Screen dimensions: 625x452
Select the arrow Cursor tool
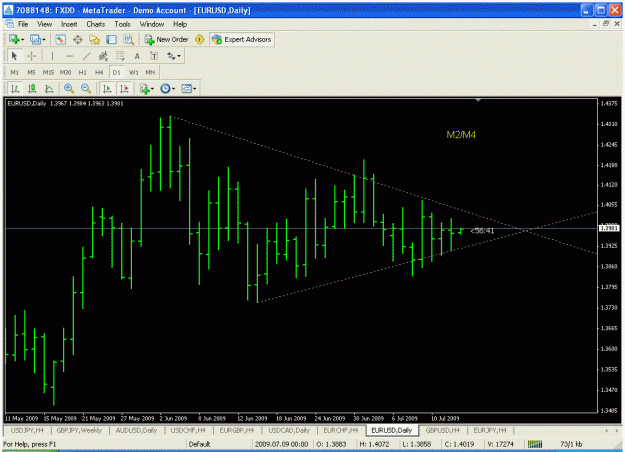pos(14,56)
